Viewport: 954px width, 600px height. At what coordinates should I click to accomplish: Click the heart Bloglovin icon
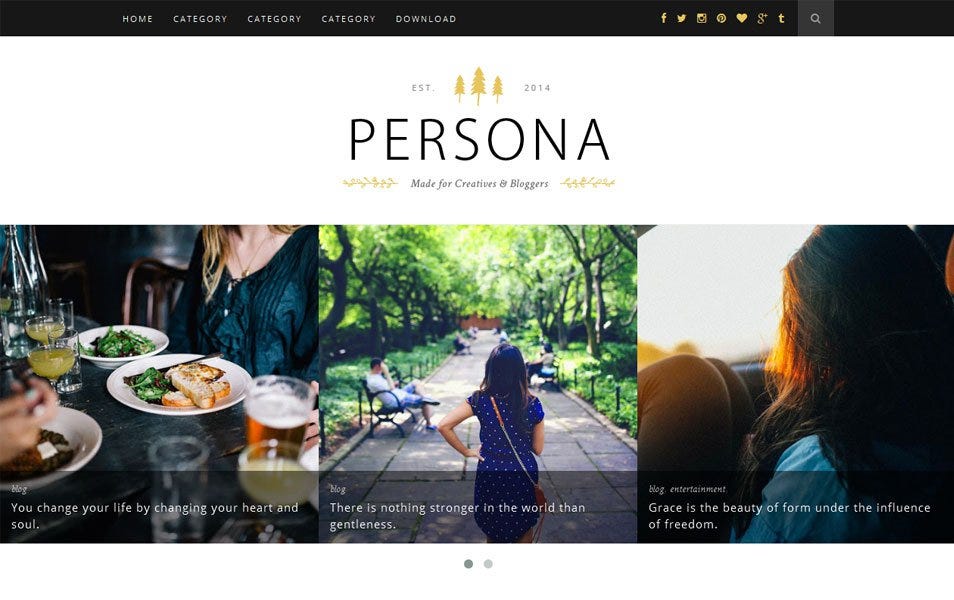click(741, 18)
